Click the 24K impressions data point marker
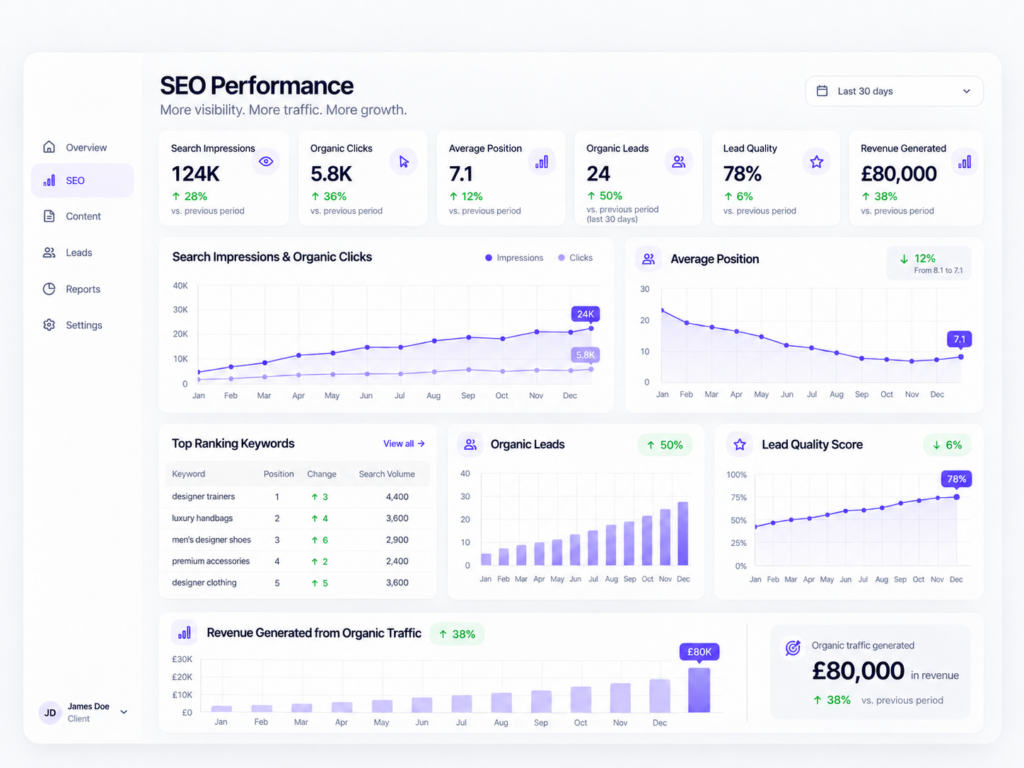 (x=592, y=328)
